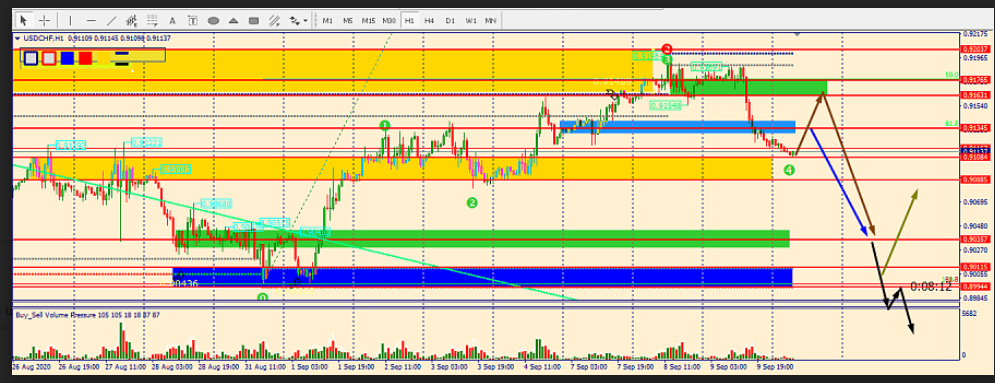Click the green 50.0 Fibonacci level label
The width and height of the screenshot is (995, 383).
click(x=951, y=75)
